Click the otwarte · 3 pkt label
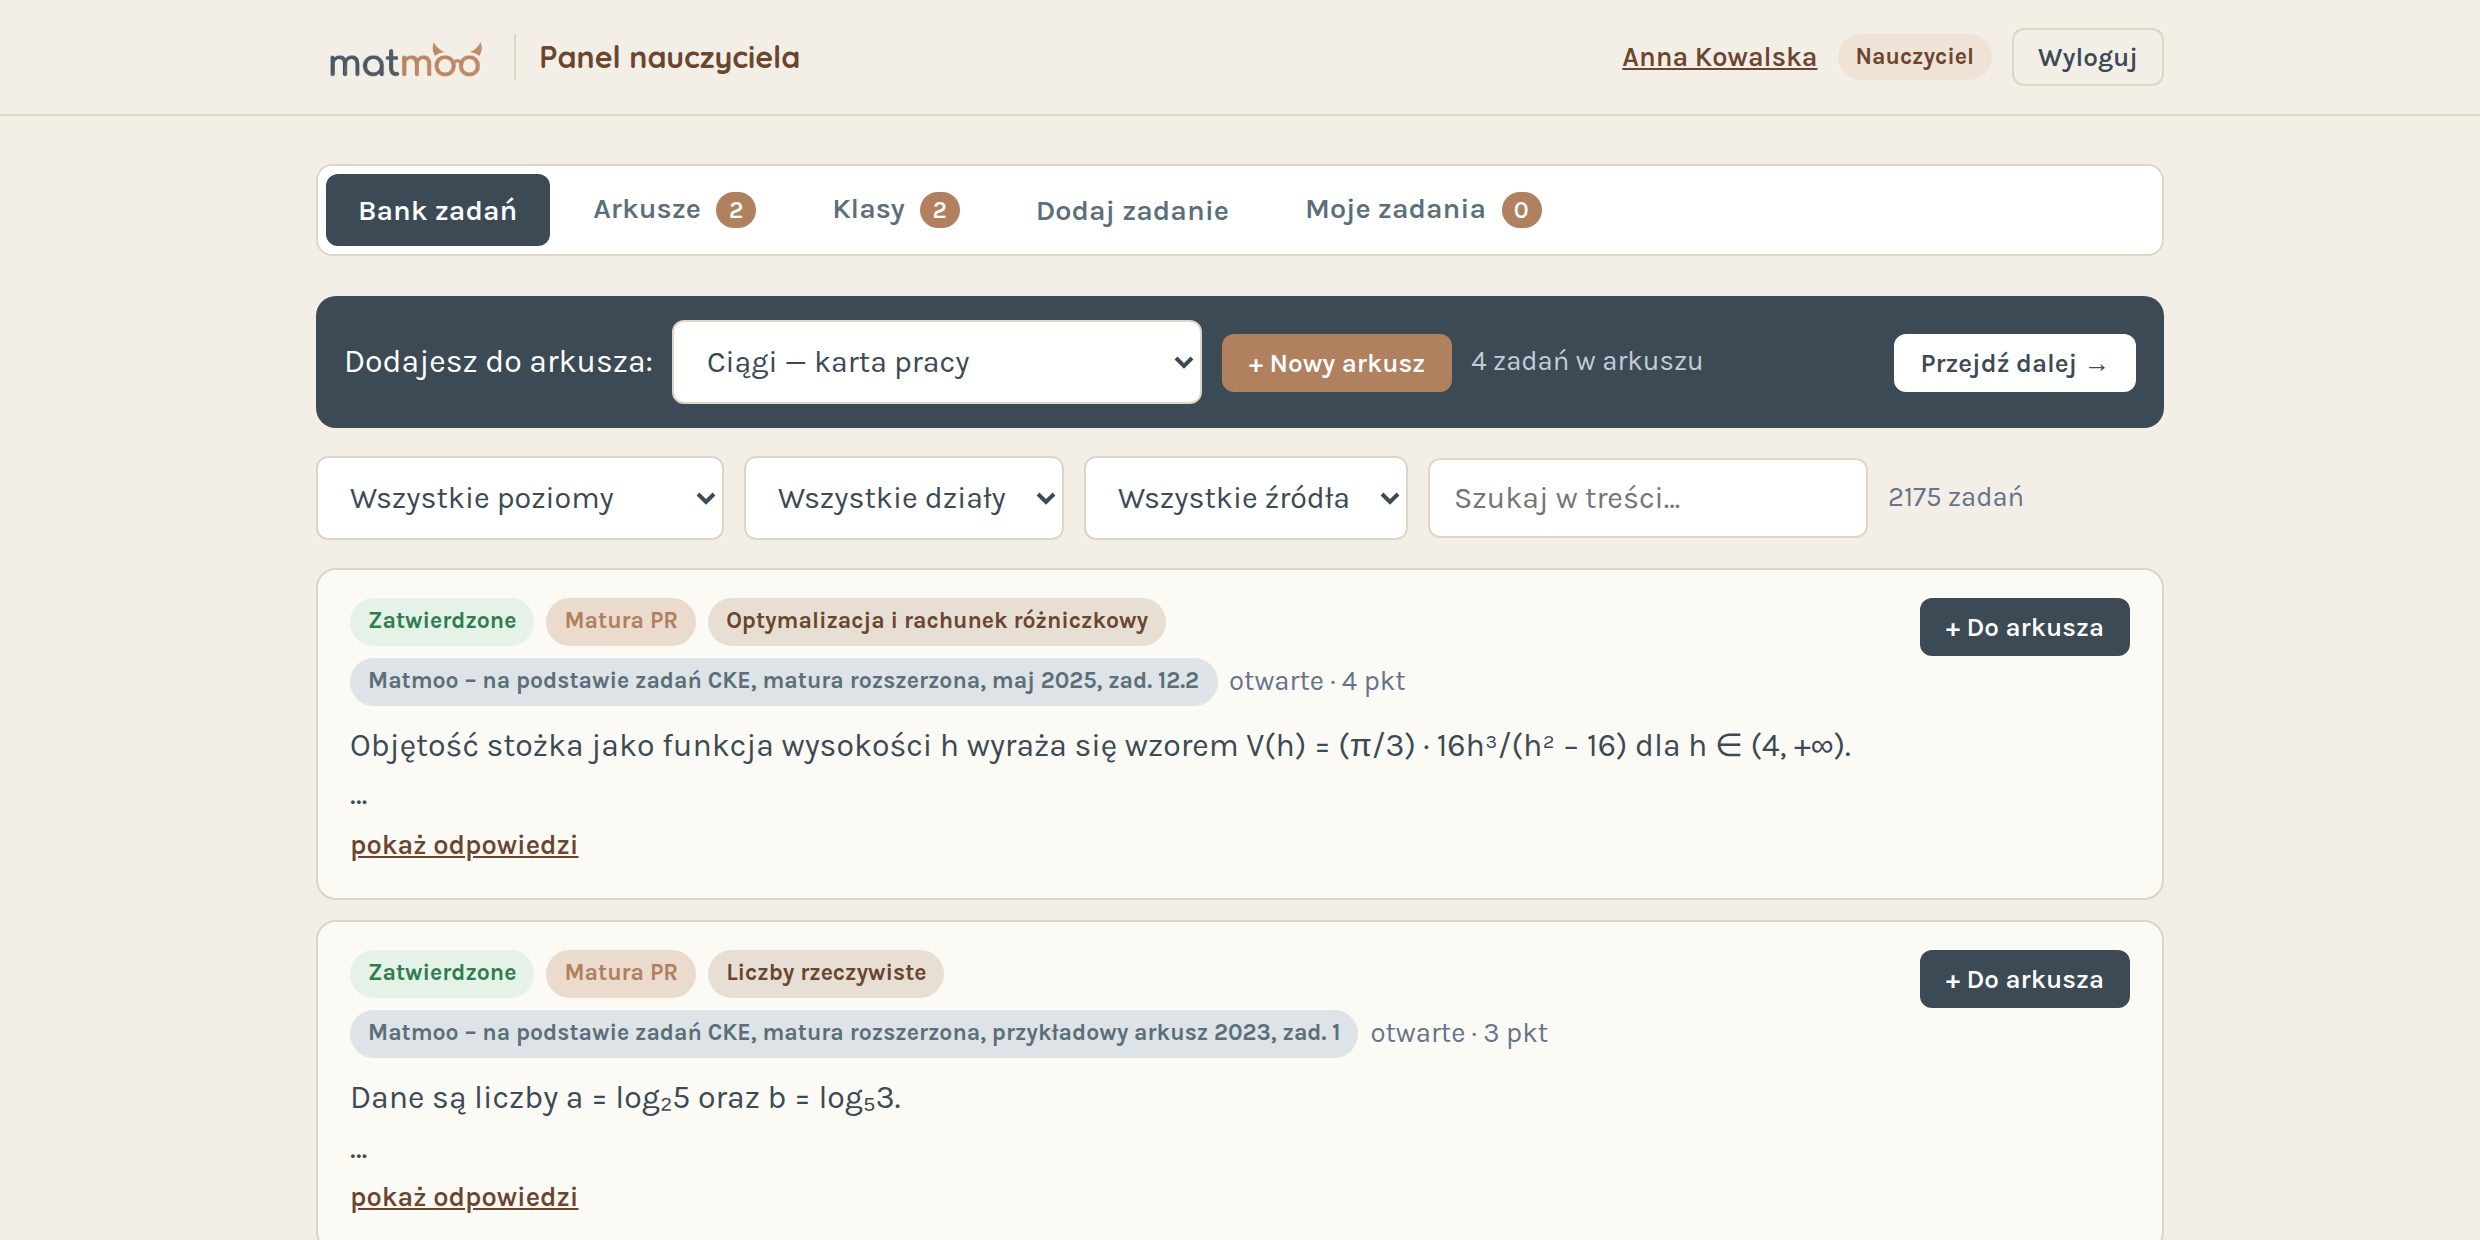Viewport: 2480px width, 1240px height. pos(1458,1033)
